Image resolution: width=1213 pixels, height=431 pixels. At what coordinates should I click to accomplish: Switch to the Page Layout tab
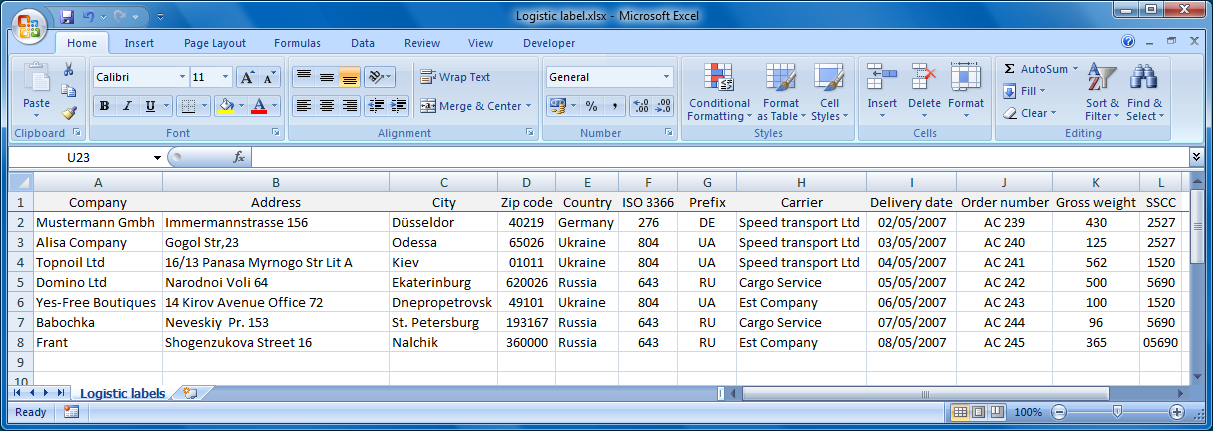(x=215, y=43)
